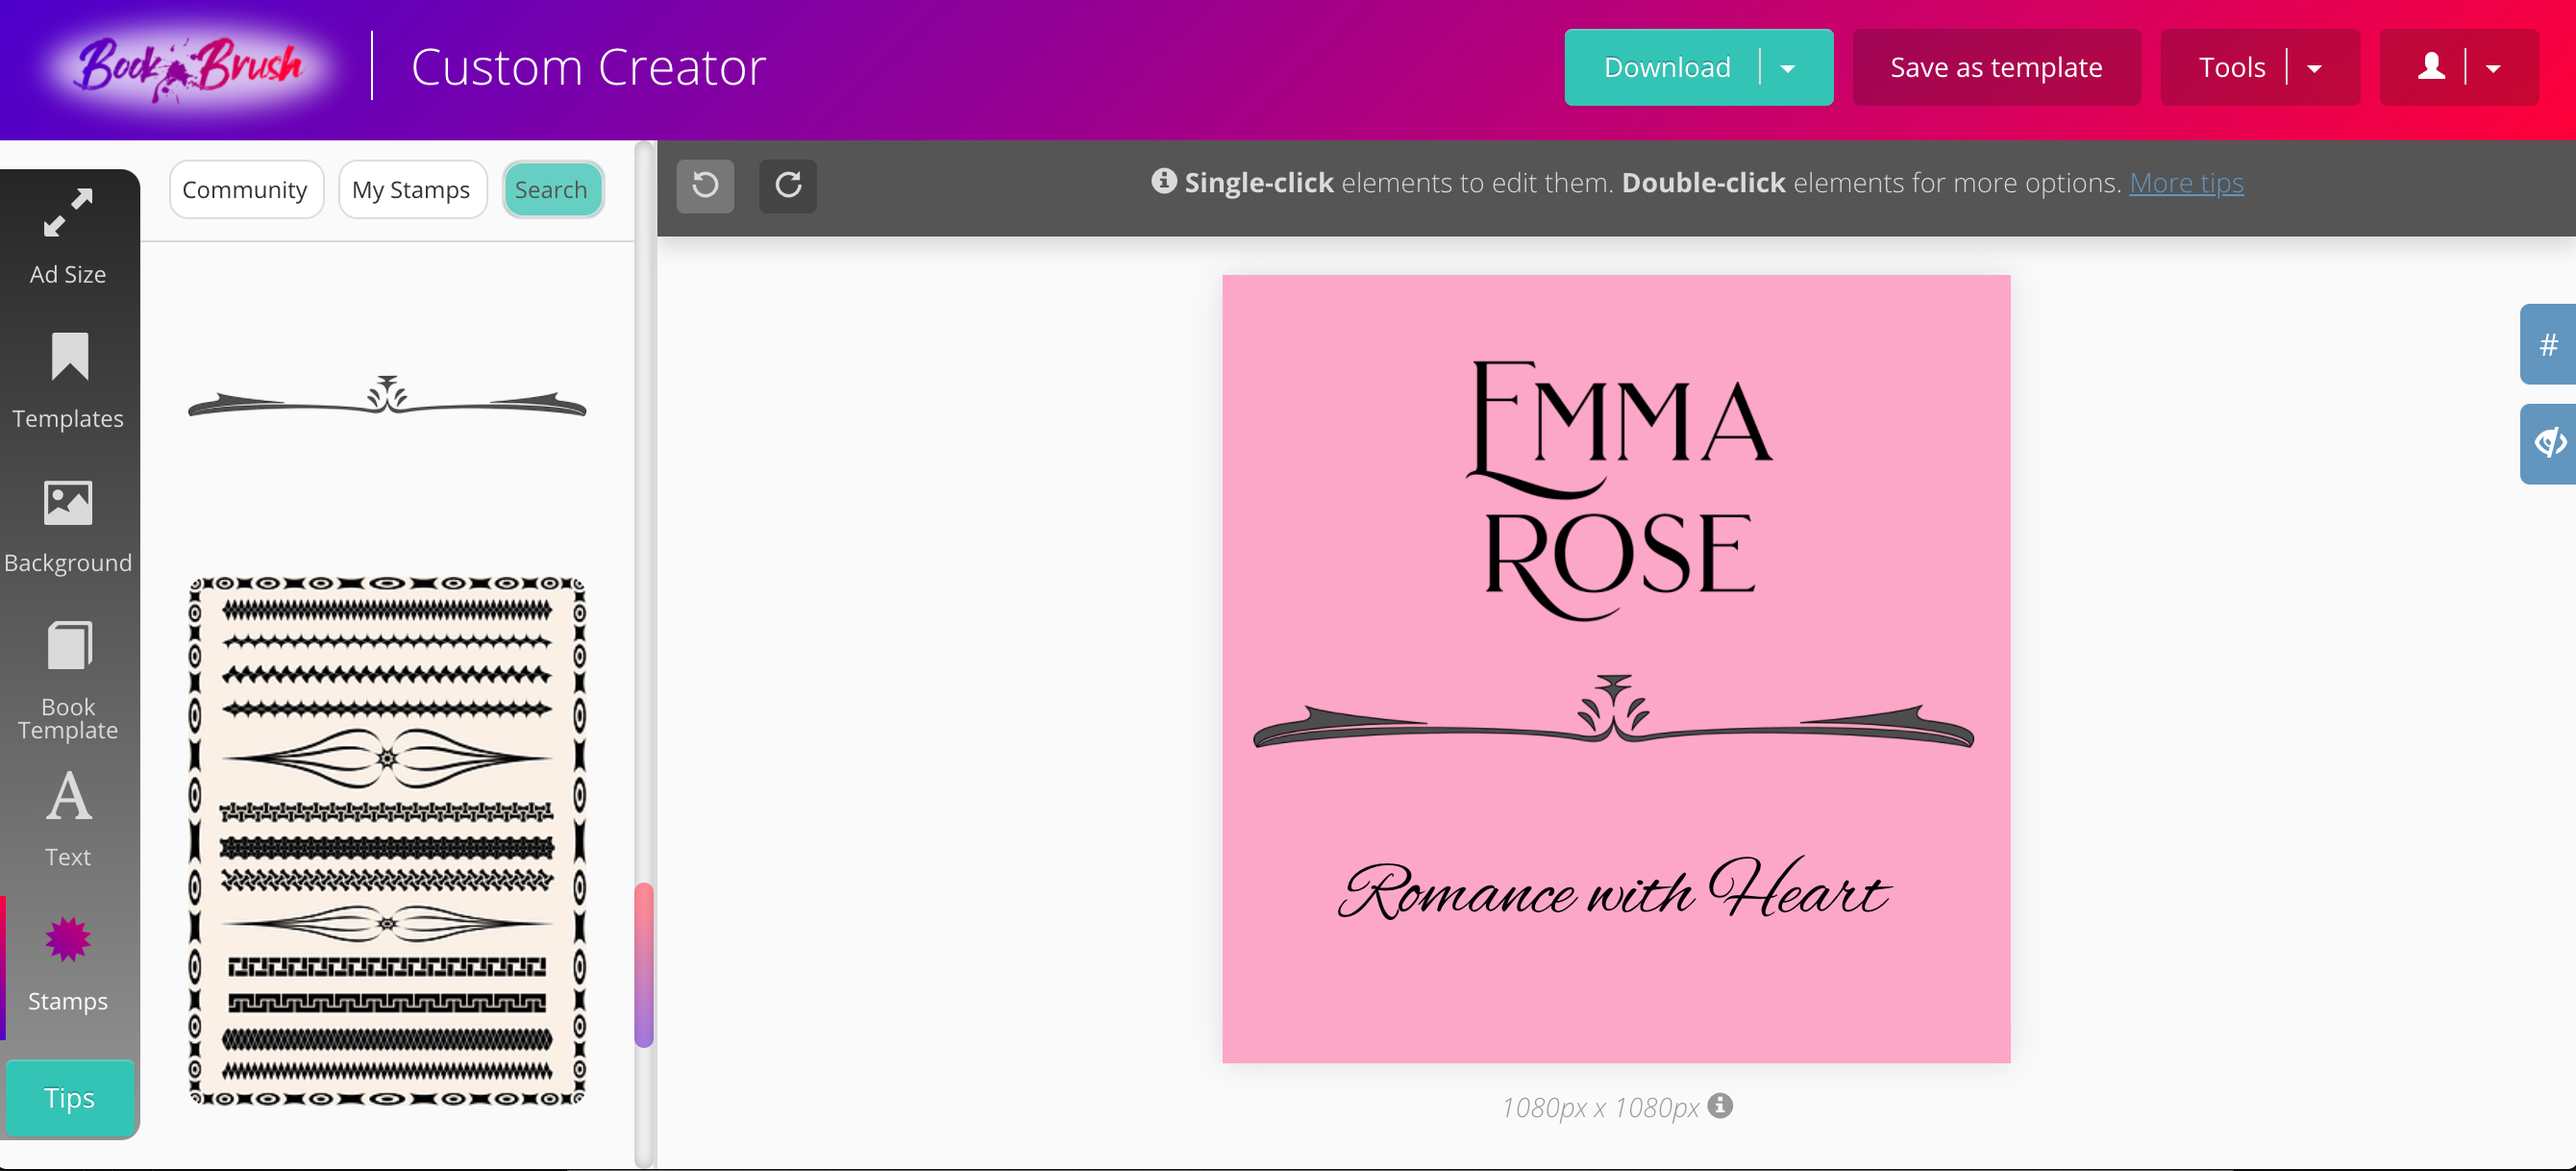Click the canvas size info icon
Image resolution: width=2576 pixels, height=1171 pixels.
pos(1720,1105)
